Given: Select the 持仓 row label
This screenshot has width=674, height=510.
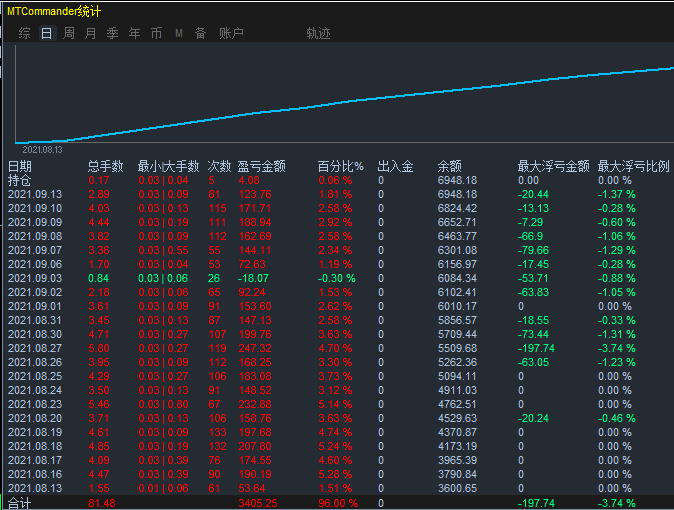Looking at the screenshot, I should click(x=19, y=180).
